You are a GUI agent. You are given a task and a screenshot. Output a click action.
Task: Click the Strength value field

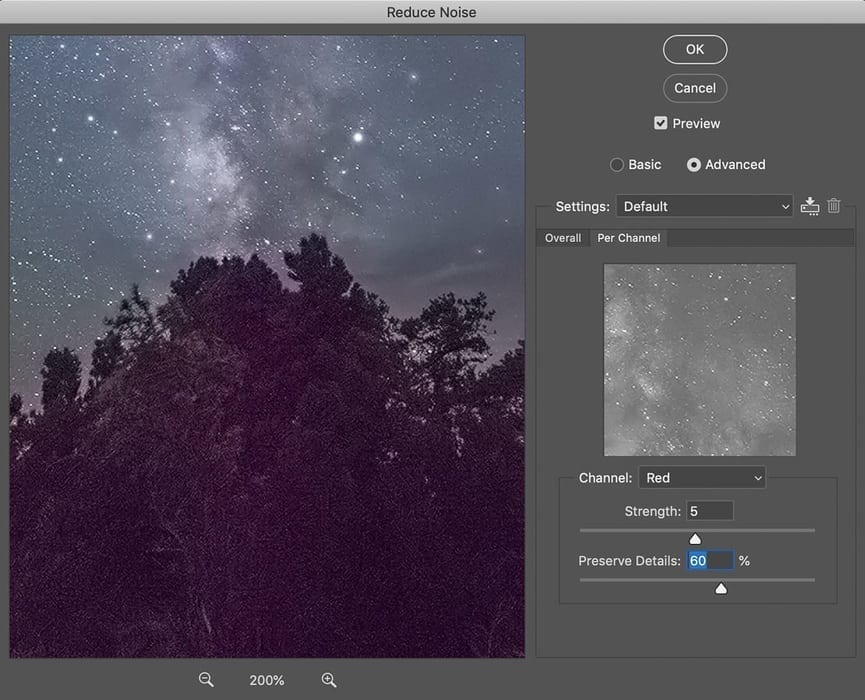pyautogui.click(x=709, y=511)
